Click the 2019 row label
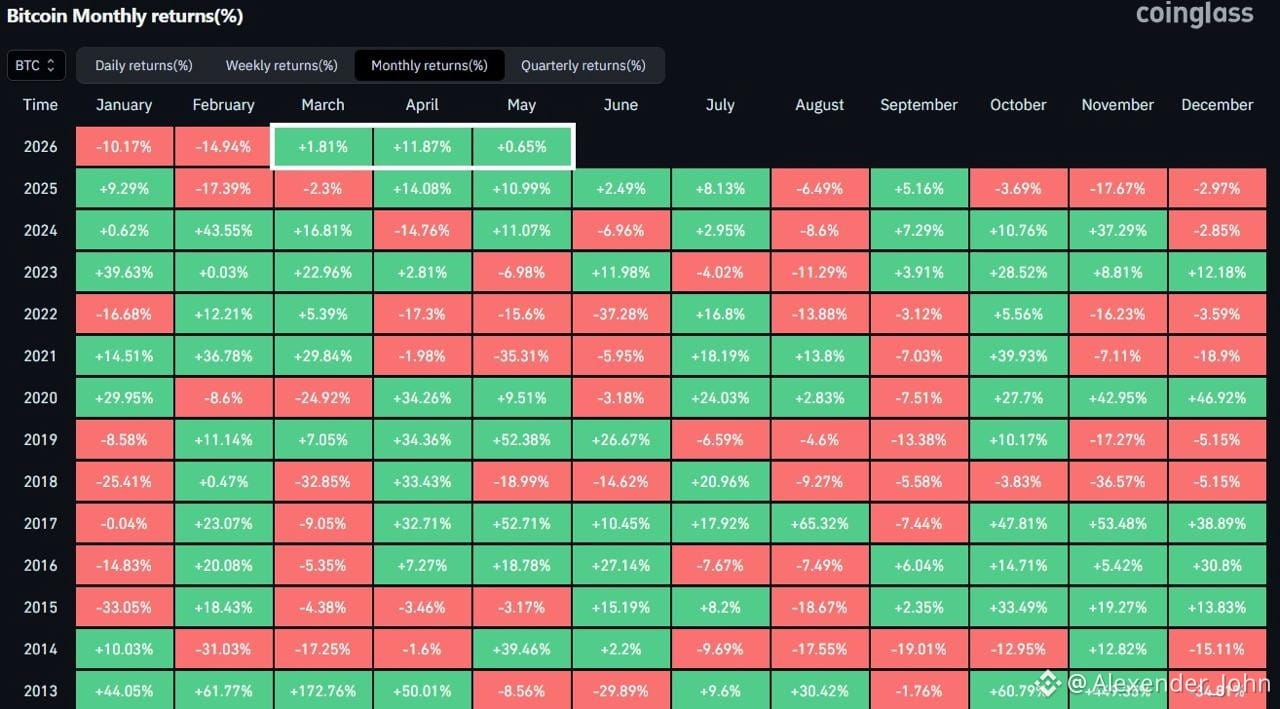This screenshot has height=709, width=1280. [40, 440]
